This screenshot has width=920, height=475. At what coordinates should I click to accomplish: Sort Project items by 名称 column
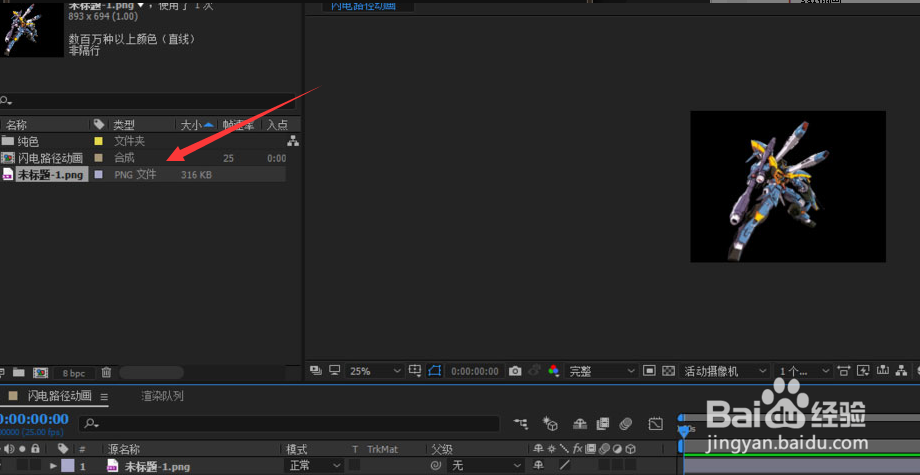tap(16, 125)
